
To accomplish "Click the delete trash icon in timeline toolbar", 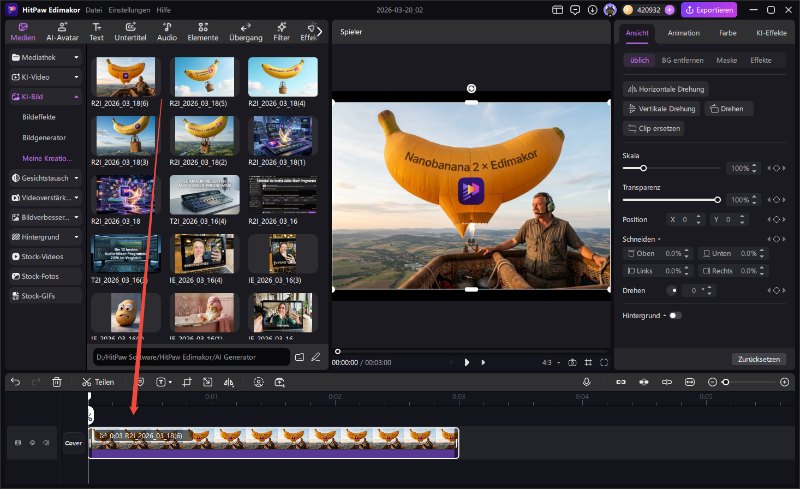I will [57, 382].
